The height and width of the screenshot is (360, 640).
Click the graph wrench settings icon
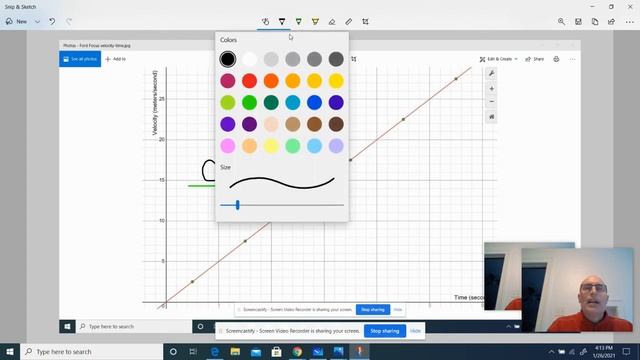click(491, 73)
